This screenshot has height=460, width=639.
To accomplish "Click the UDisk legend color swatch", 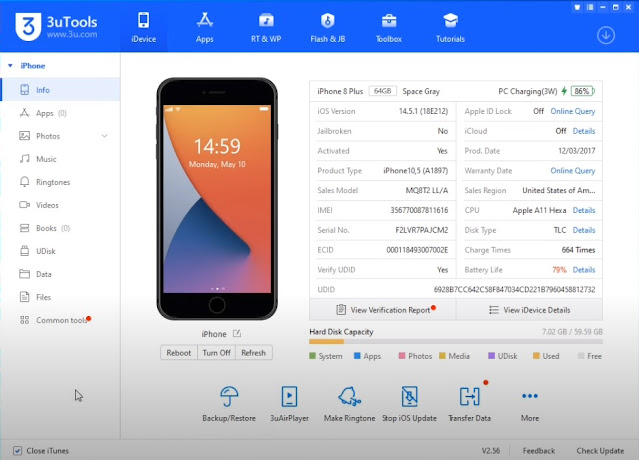I will 491,356.
